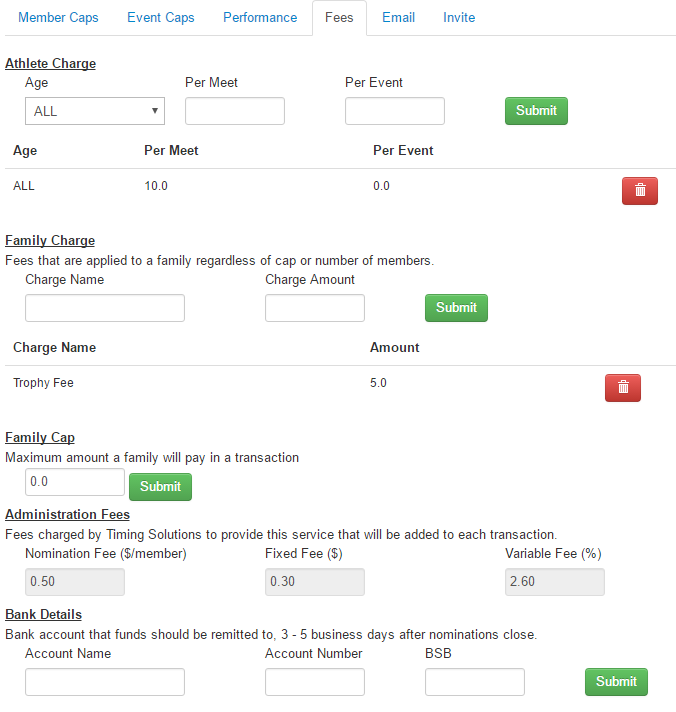Open the Event Caps tab
Viewport: 676px width, 712px height.
pos(161,17)
